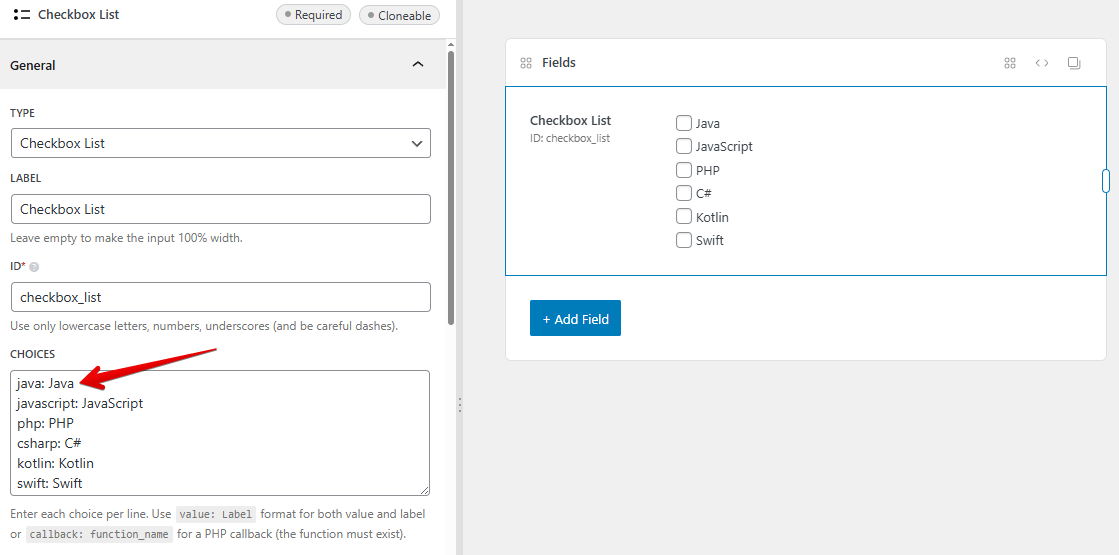Click the 'ID: checkbox_list' text in the preview
This screenshot has height=555, width=1119.
coord(569,138)
